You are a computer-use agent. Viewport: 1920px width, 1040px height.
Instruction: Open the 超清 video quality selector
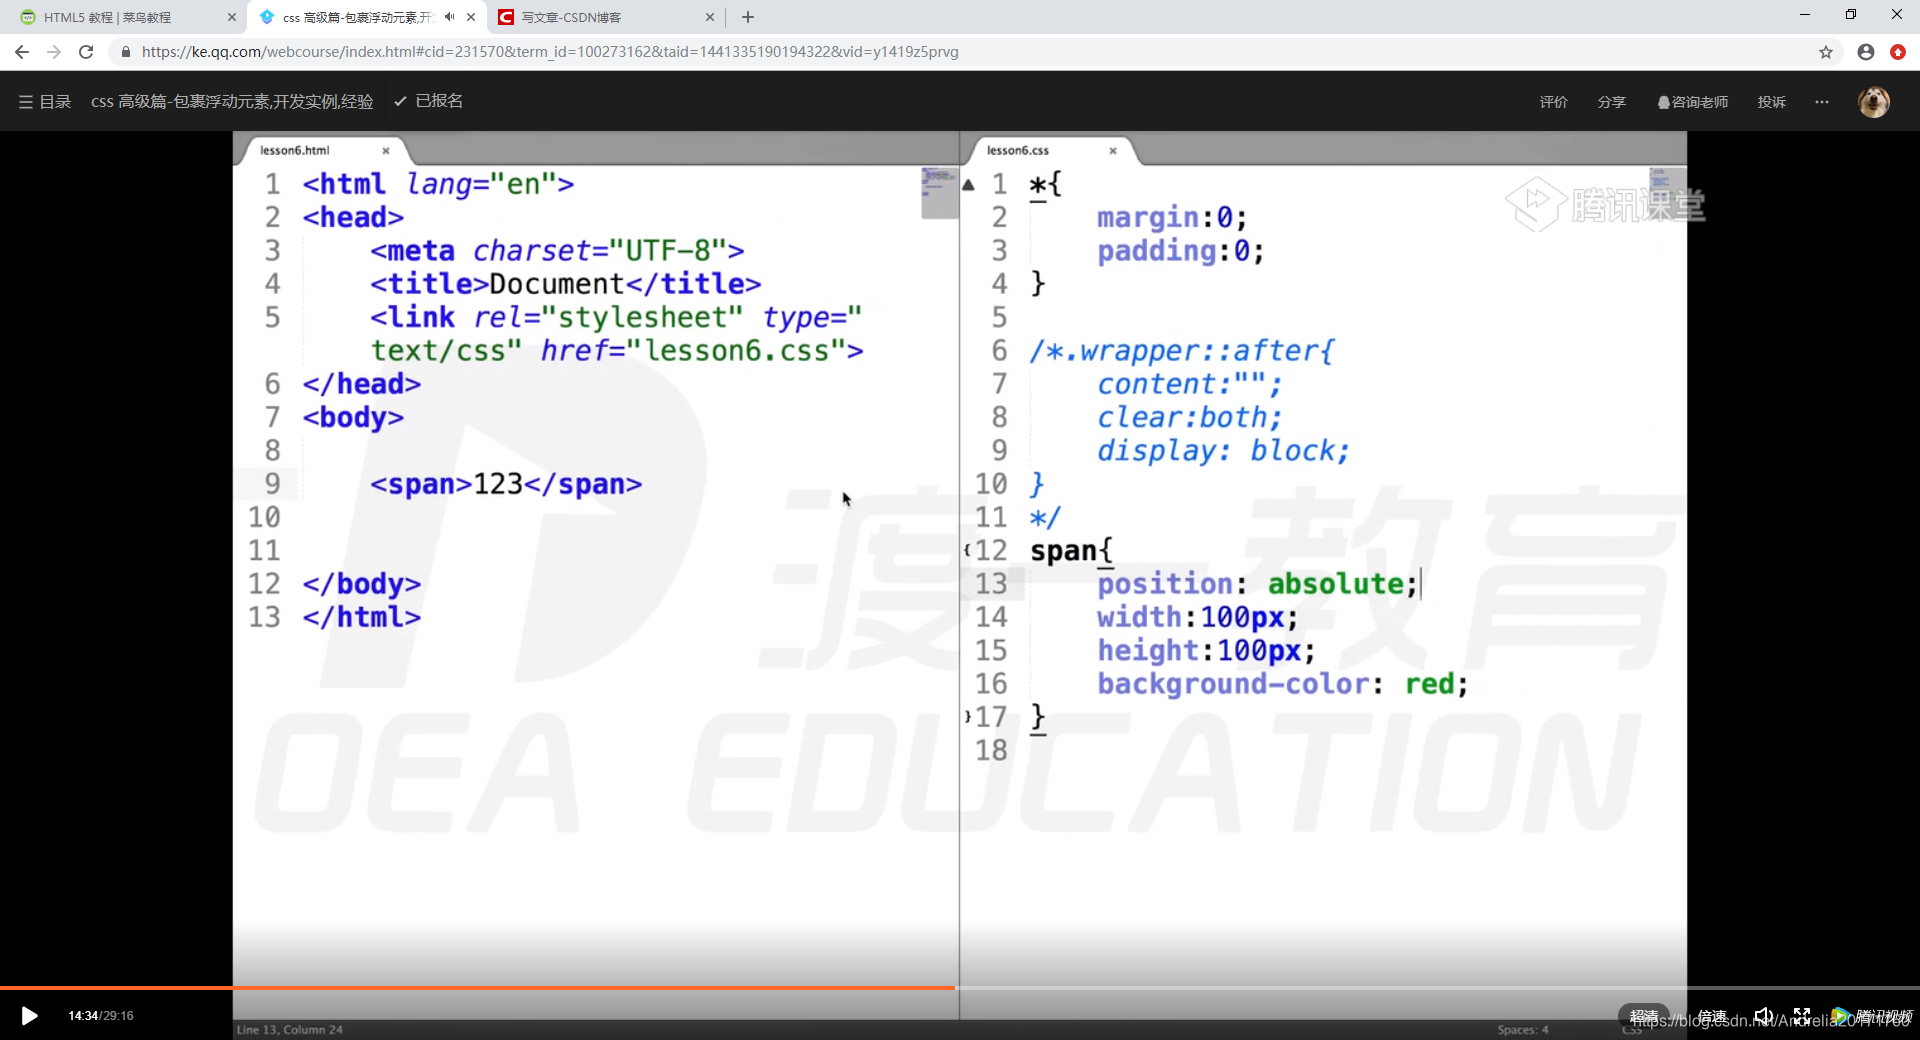click(x=1644, y=1016)
